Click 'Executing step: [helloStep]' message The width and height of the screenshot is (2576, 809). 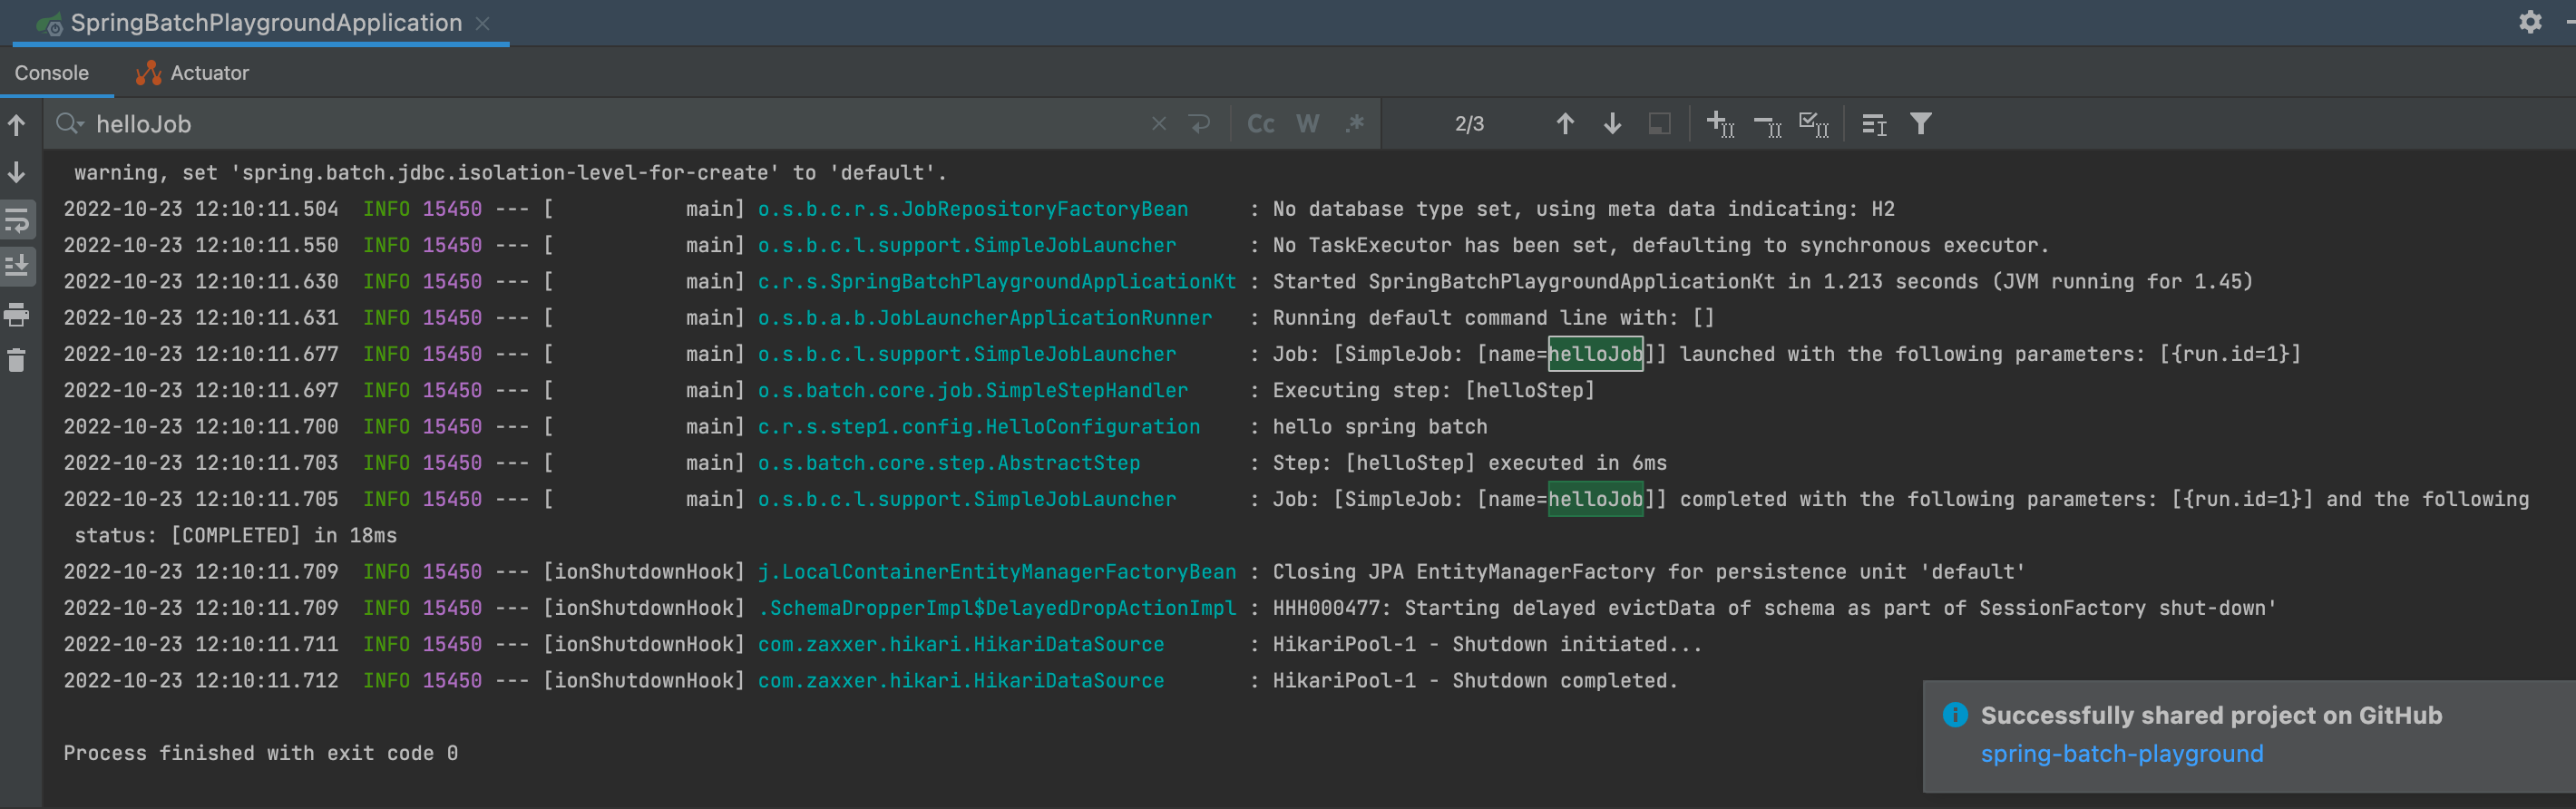click(x=1433, y=391)
